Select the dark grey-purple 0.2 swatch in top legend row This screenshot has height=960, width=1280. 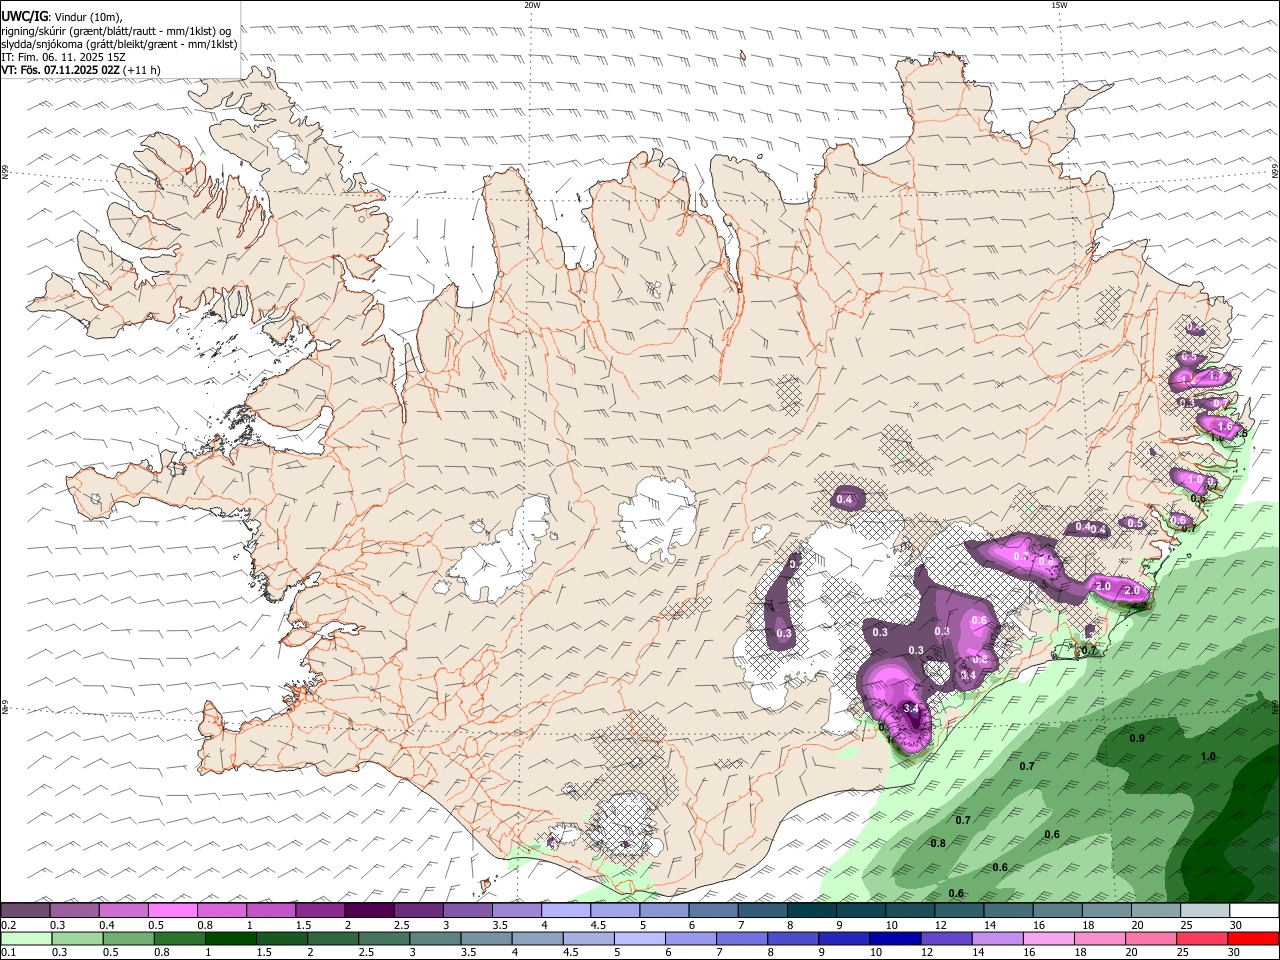pyautogui.click(x=25, y=911)
